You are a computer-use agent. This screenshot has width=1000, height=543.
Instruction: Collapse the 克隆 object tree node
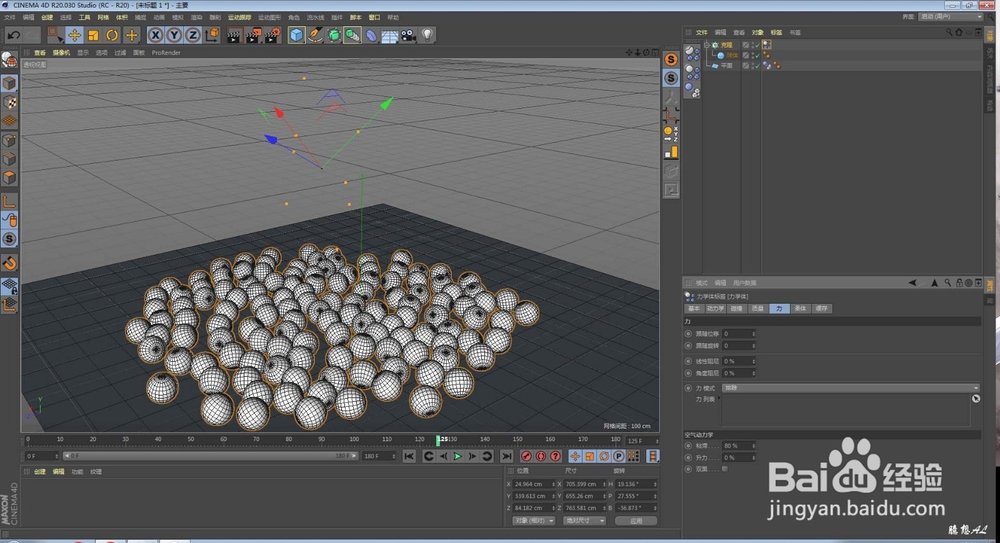point(707,45)
